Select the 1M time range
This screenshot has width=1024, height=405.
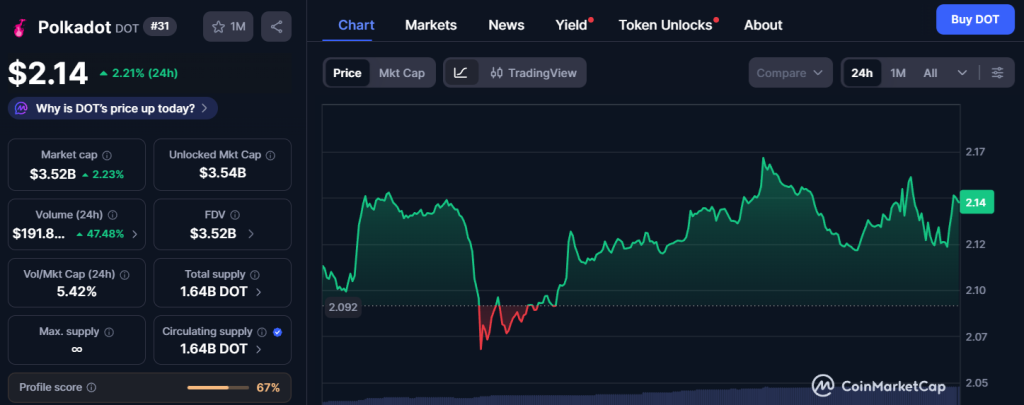tap(898, 73)
